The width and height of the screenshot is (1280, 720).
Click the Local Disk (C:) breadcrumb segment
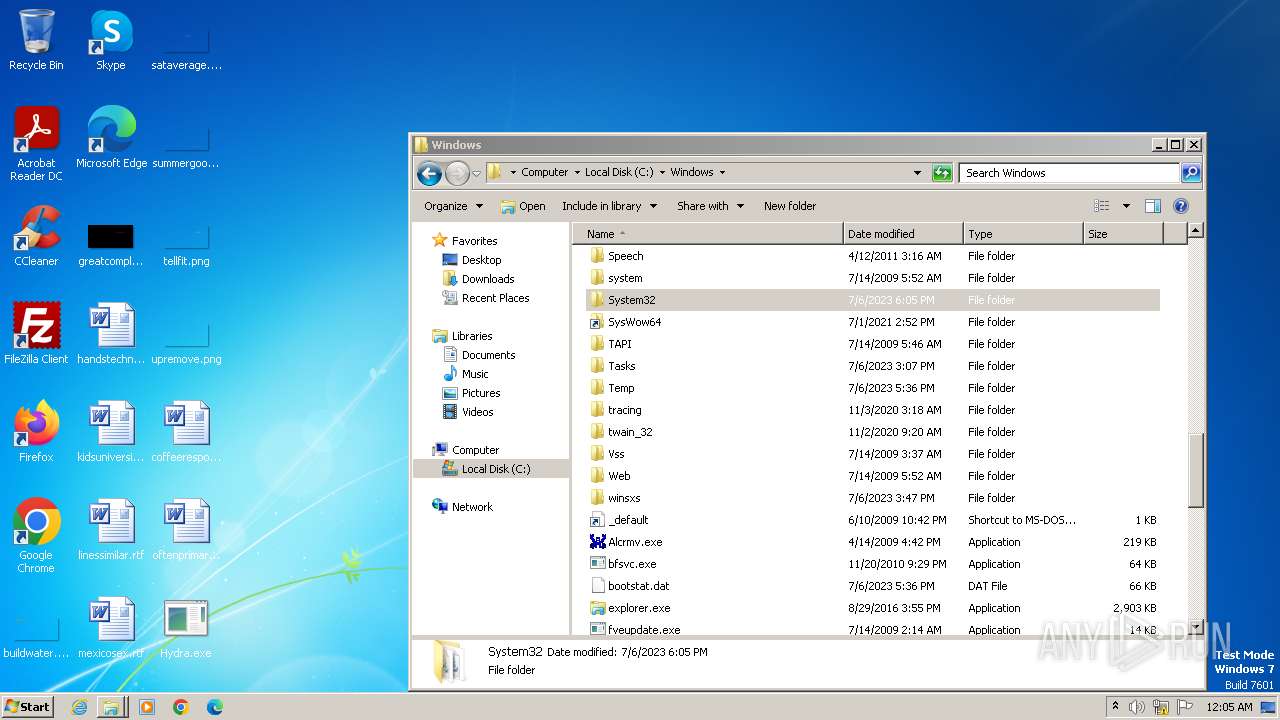(619, 172)
